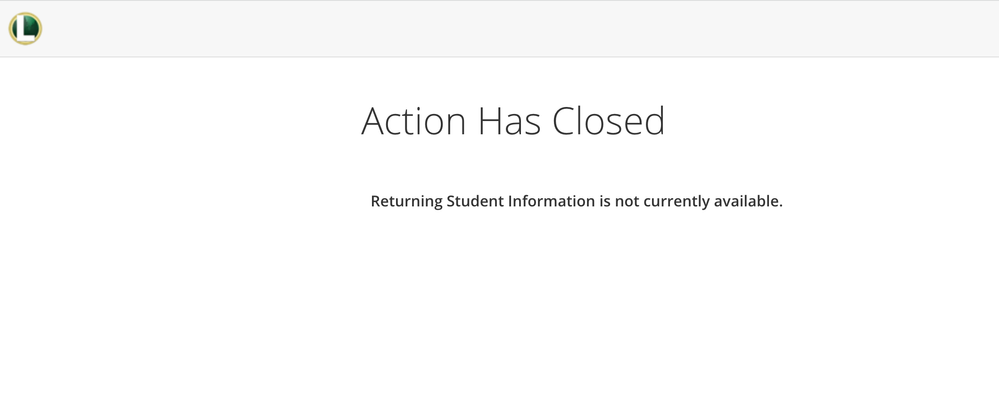
Task: Click the word "Has" in the heading
Action: [x=510, y=121]
